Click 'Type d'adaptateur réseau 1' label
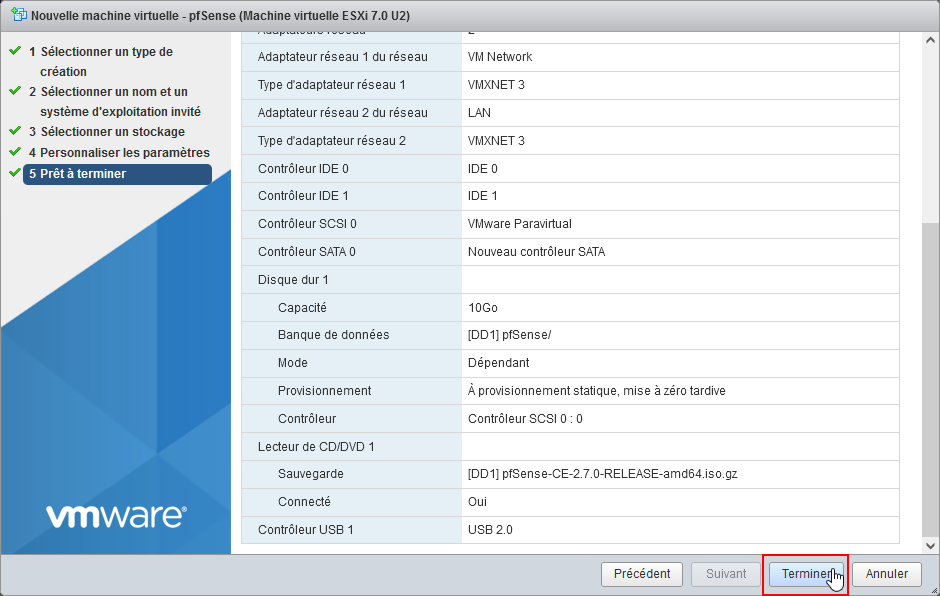The image size is (940, 596). pos(332,85)
